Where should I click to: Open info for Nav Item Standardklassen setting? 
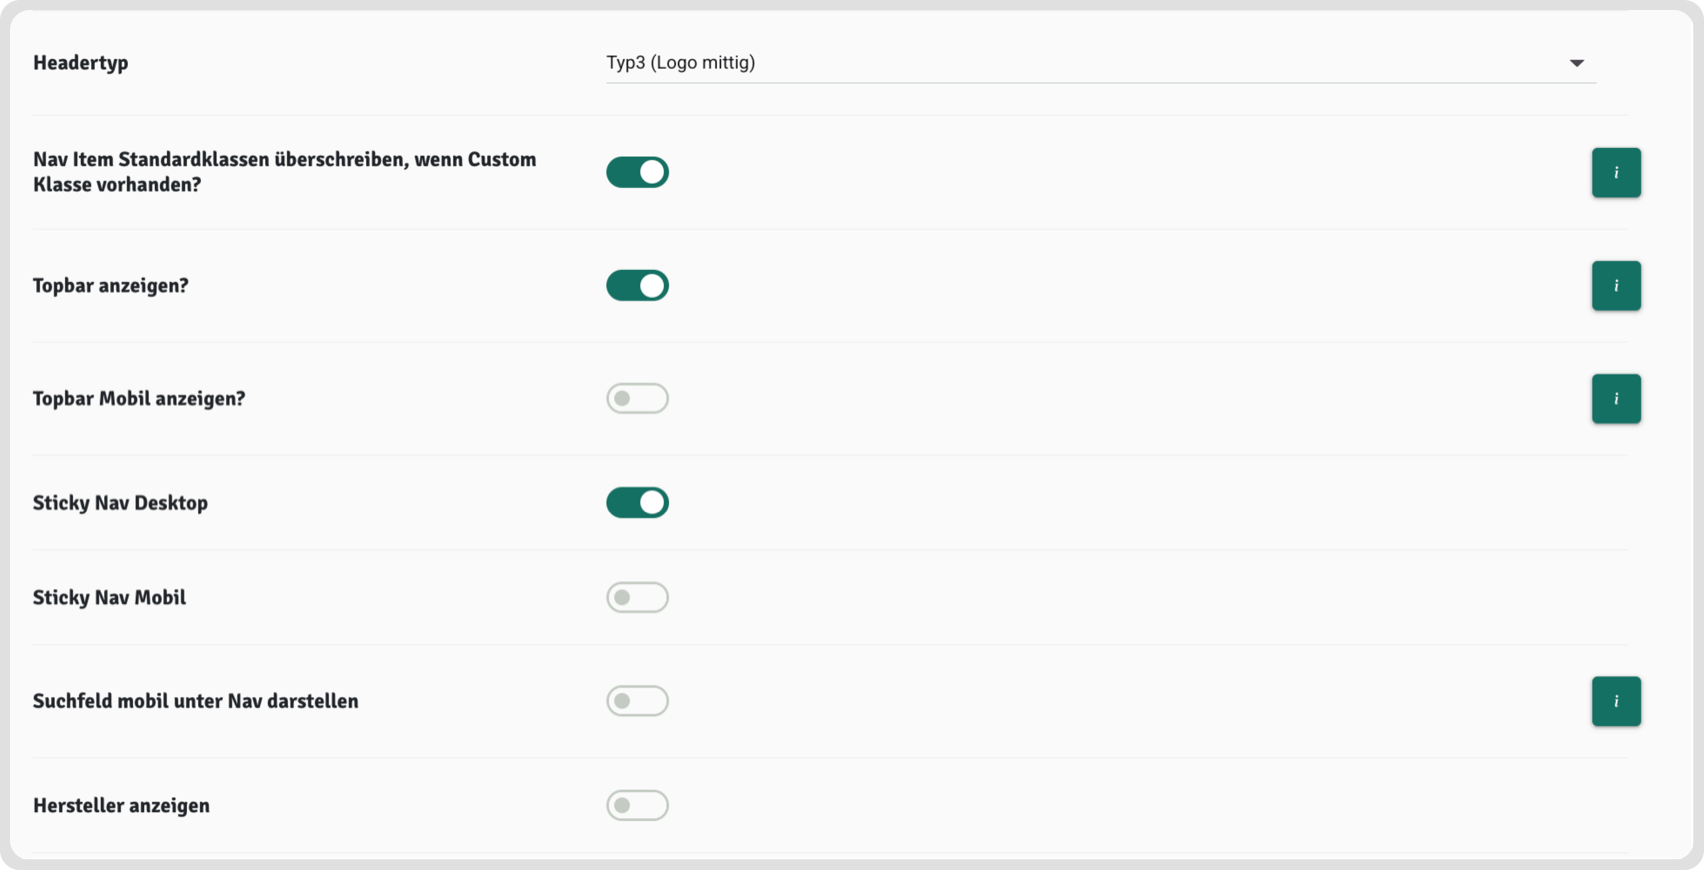1616,172
